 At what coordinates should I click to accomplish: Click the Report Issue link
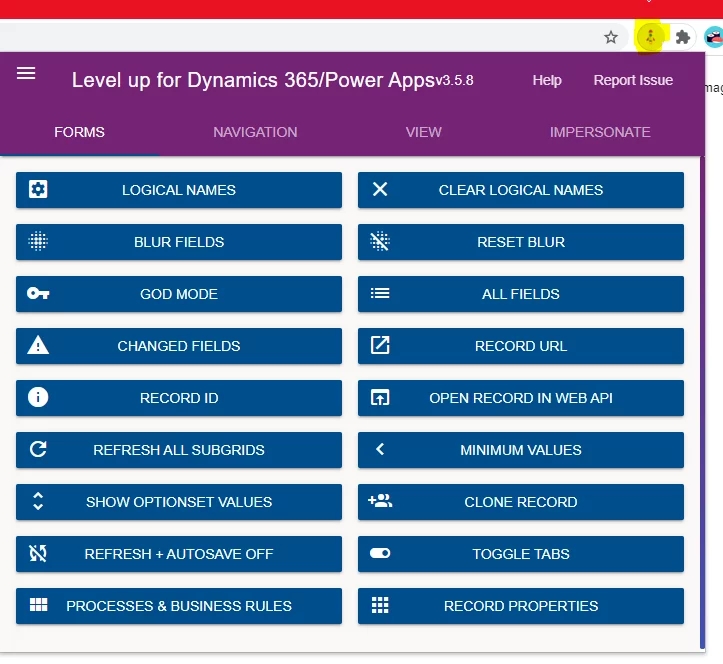coord(633,80)
